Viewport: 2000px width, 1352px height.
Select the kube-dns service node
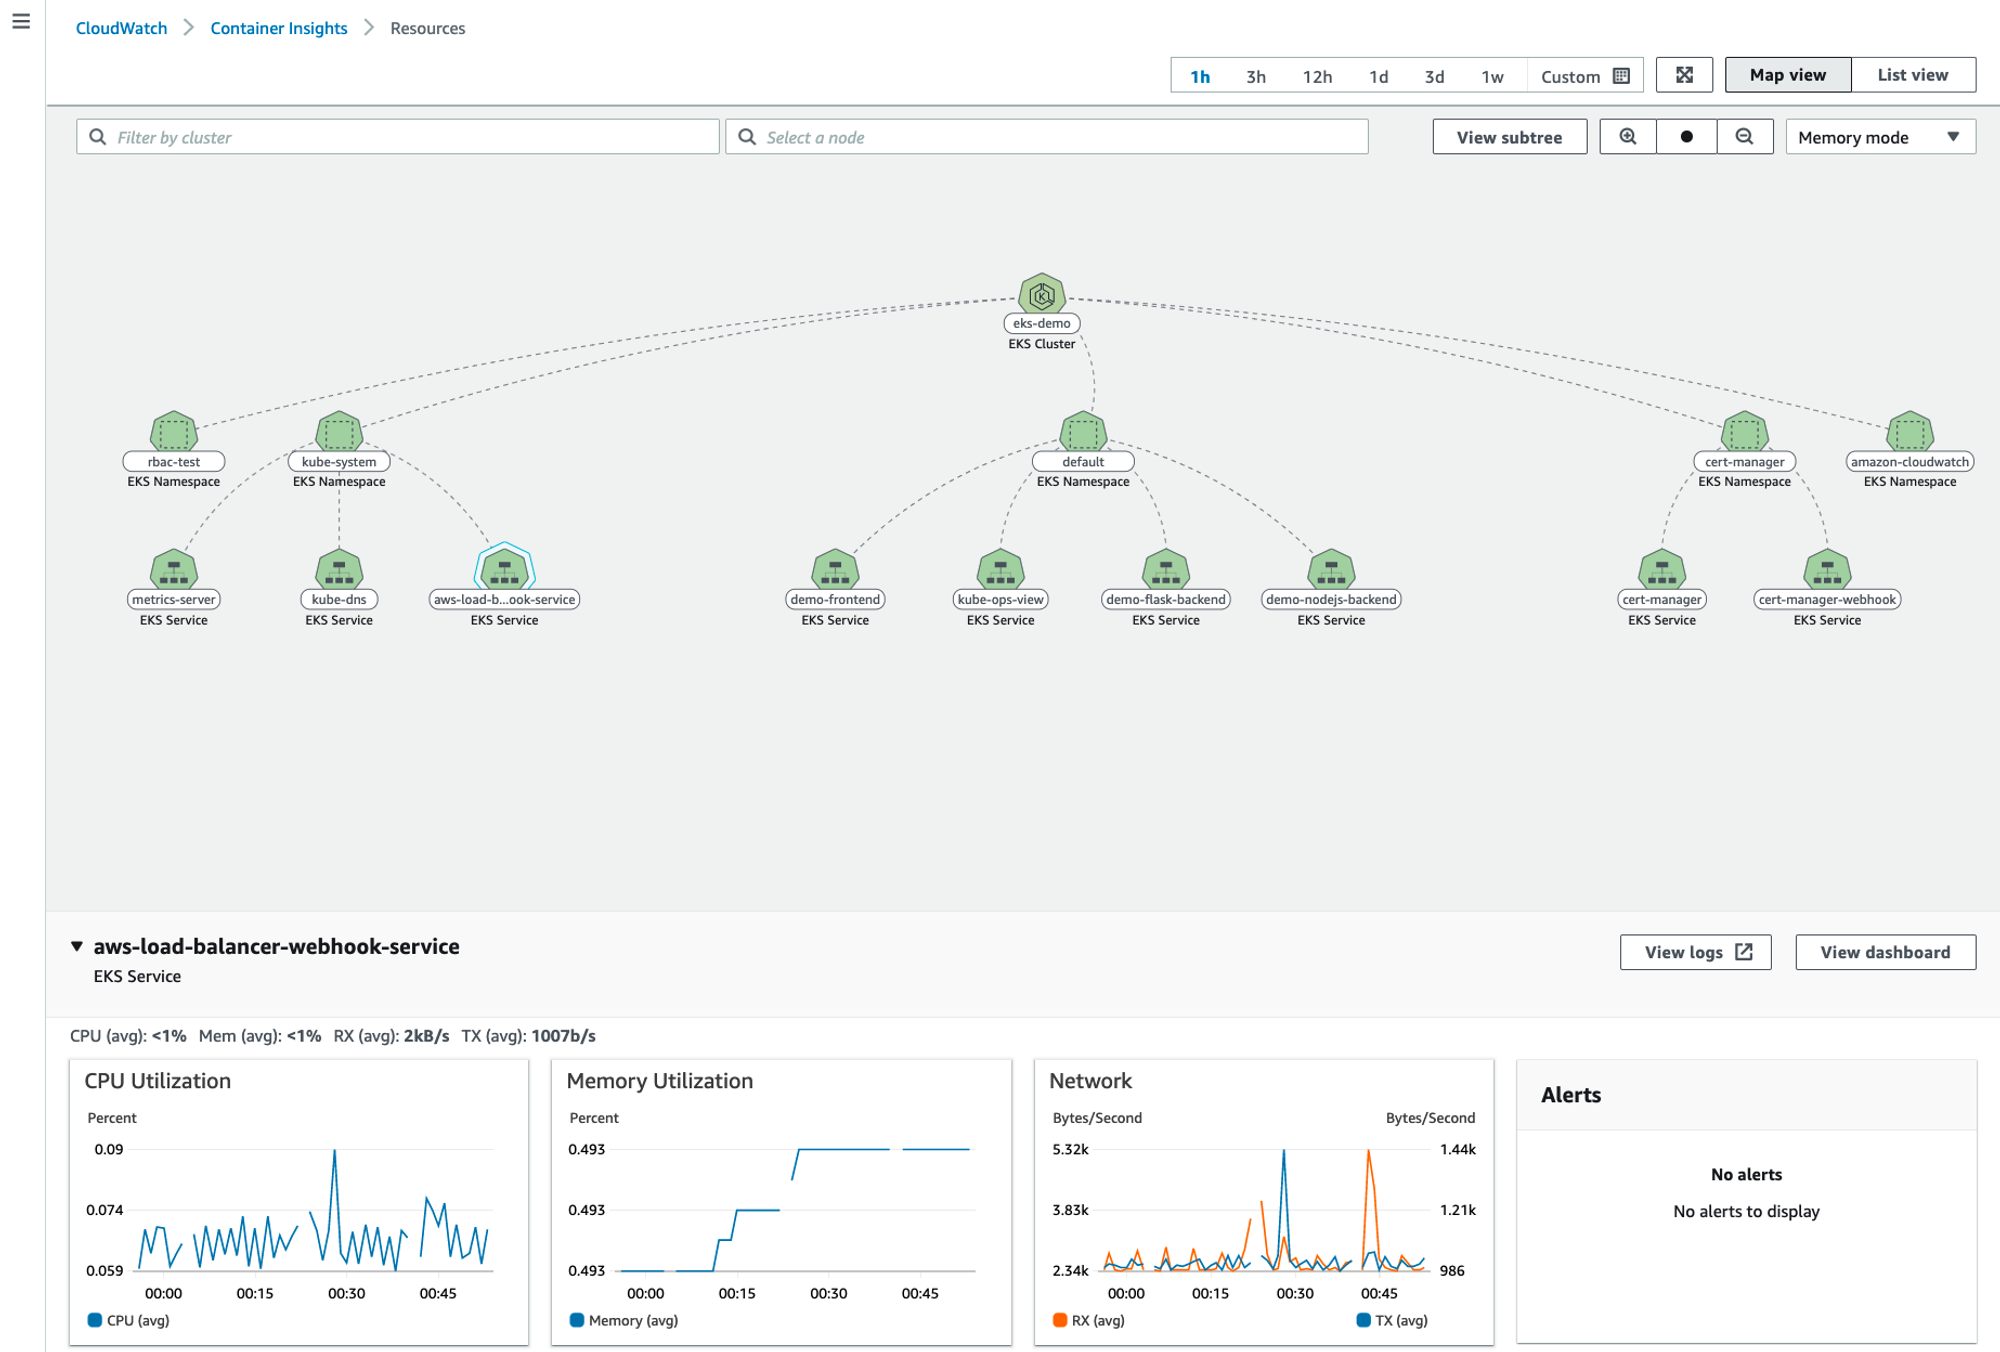(x=339, y=570)
